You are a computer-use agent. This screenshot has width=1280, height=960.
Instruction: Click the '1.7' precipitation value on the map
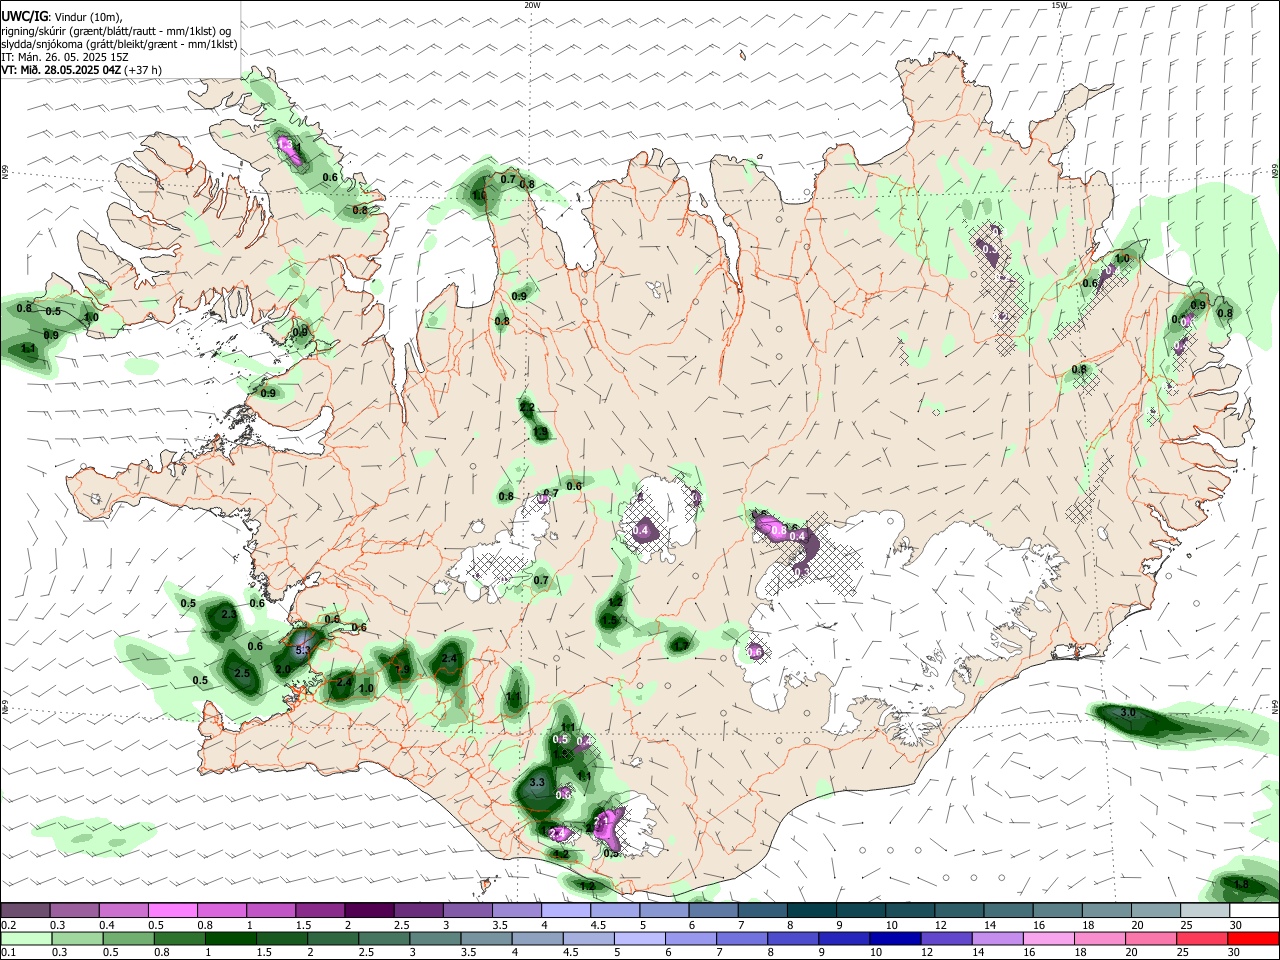pos(681,646)
